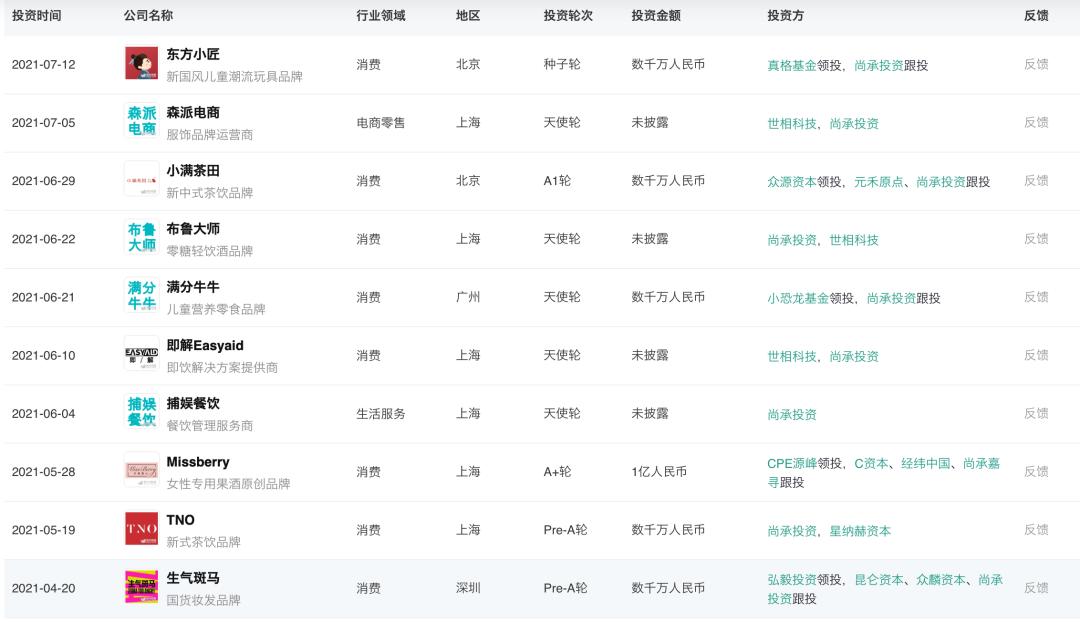Select the 布鲁大师 logo icon
Viewport: 1080px width, 622px height.
click(x=141, y=238)
